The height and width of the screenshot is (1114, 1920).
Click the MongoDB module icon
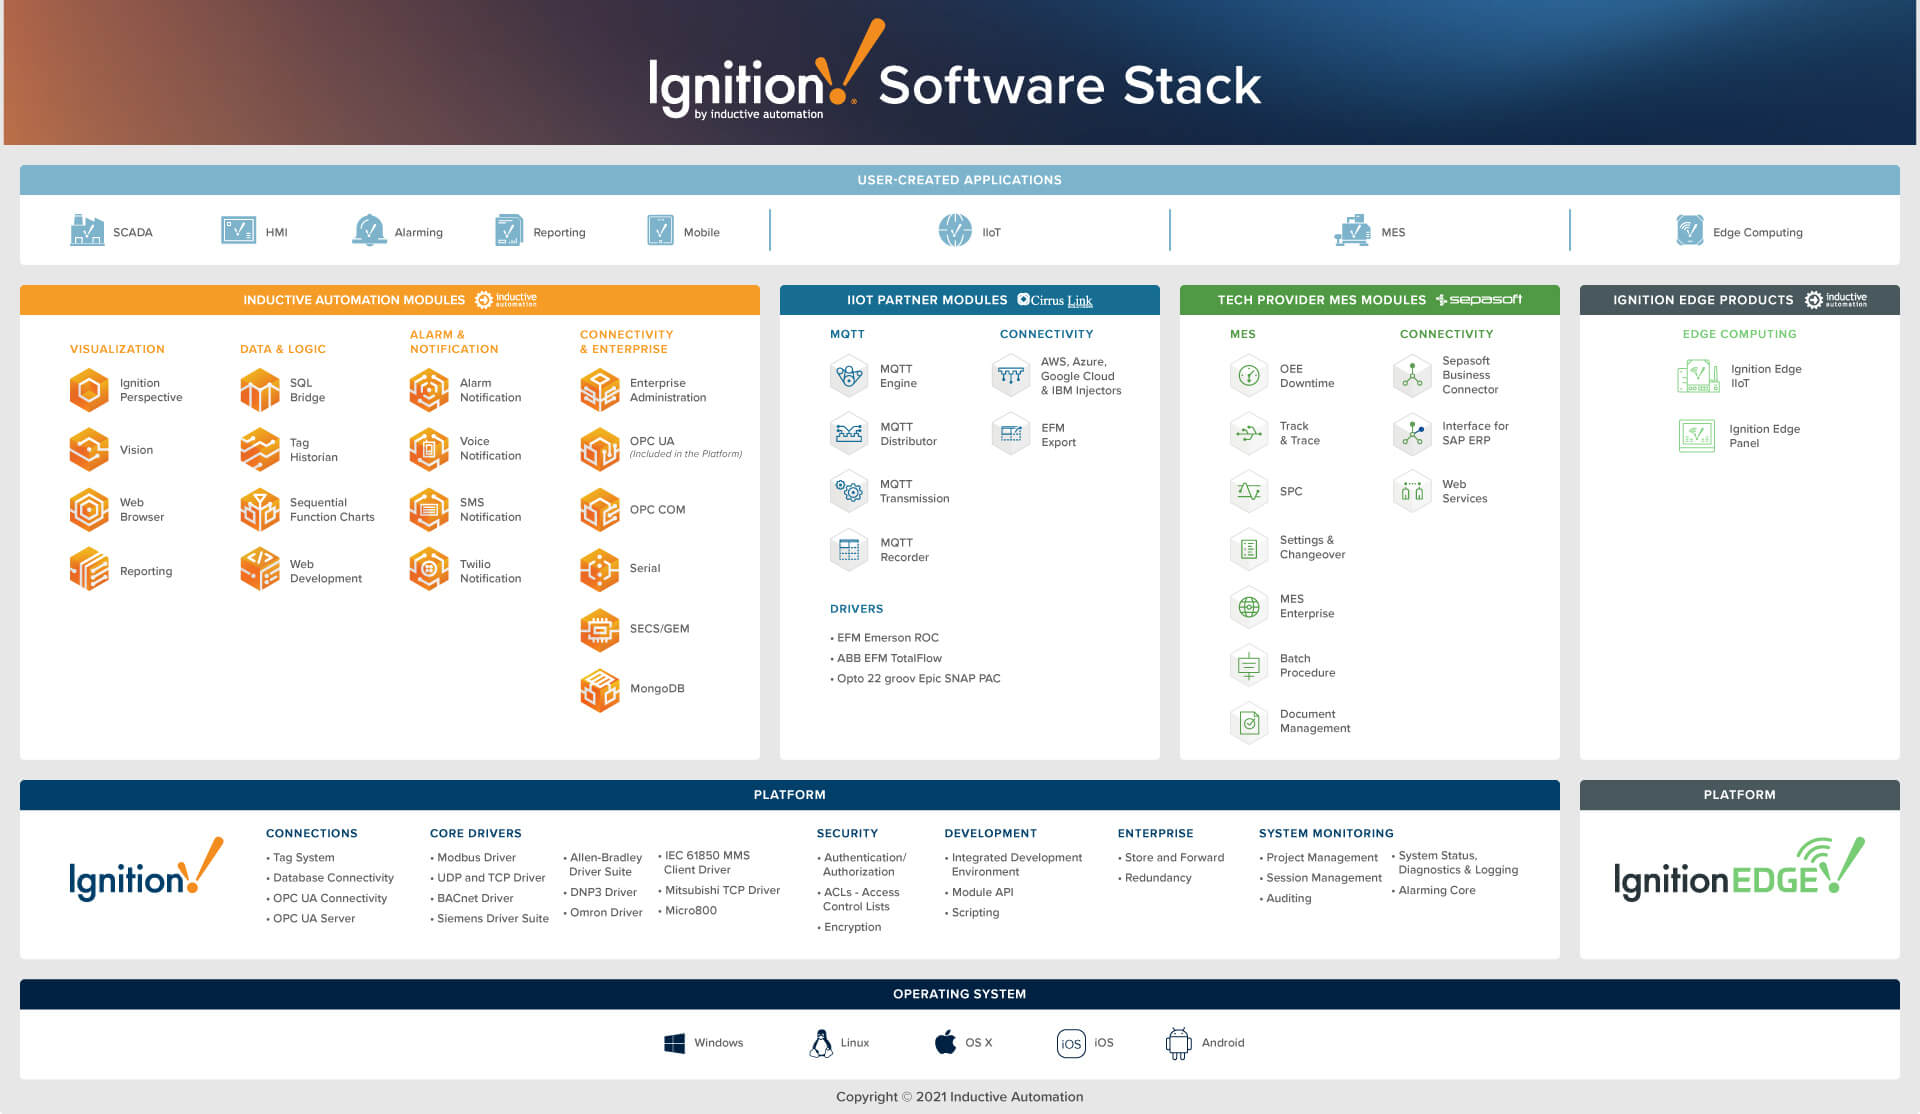coord(600,689)
